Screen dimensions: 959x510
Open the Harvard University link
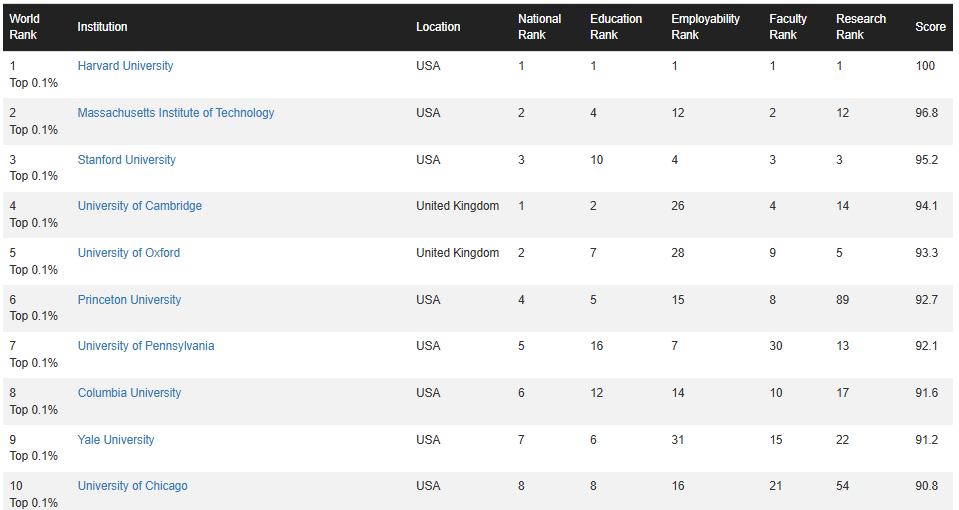click(125, 66)
